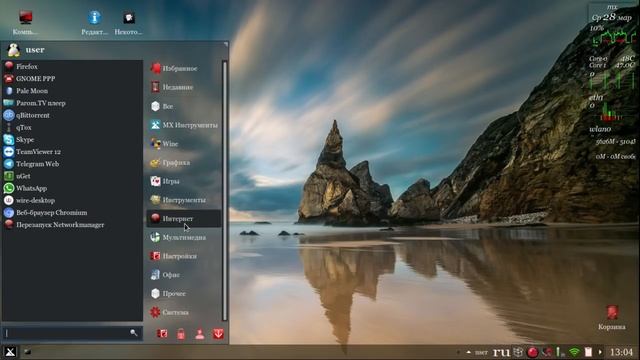
Task: Click the 13:04 panel clock
Action: pyautogui.click(x=621, y=352)
